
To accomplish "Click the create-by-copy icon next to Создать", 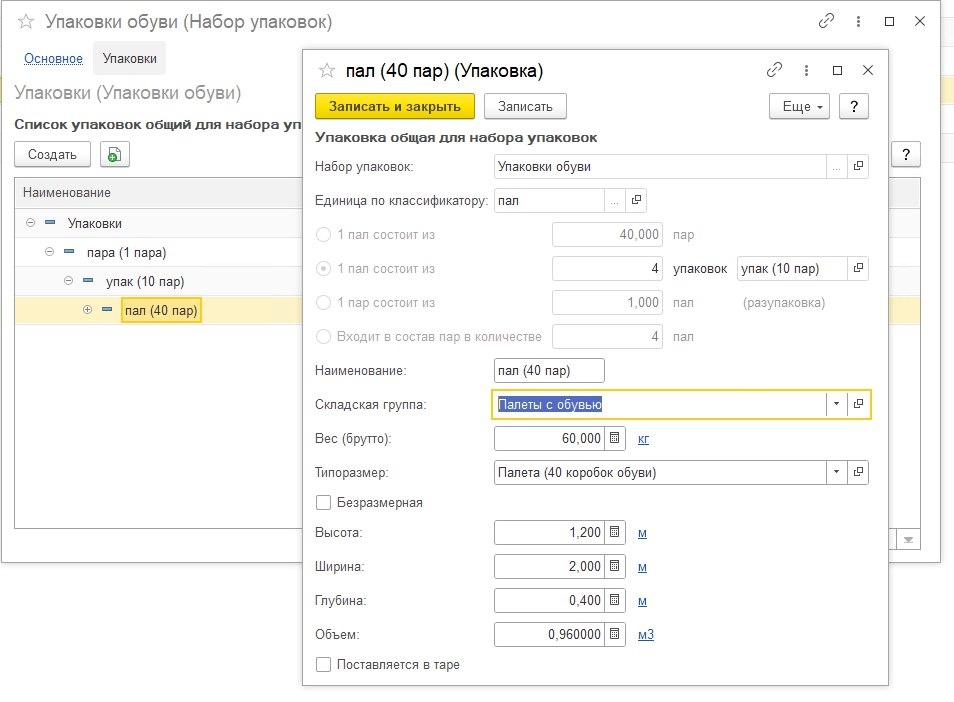I will [114, 155].
